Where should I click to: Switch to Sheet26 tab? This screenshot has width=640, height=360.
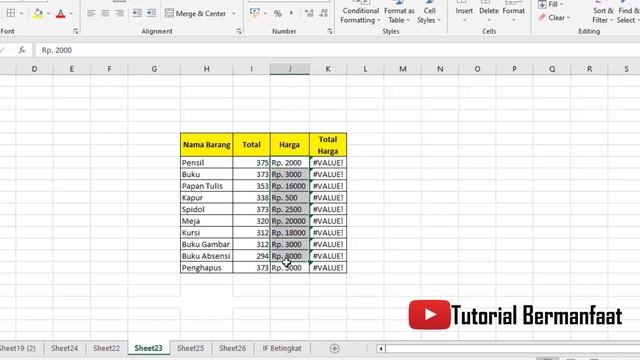[233, 348]
